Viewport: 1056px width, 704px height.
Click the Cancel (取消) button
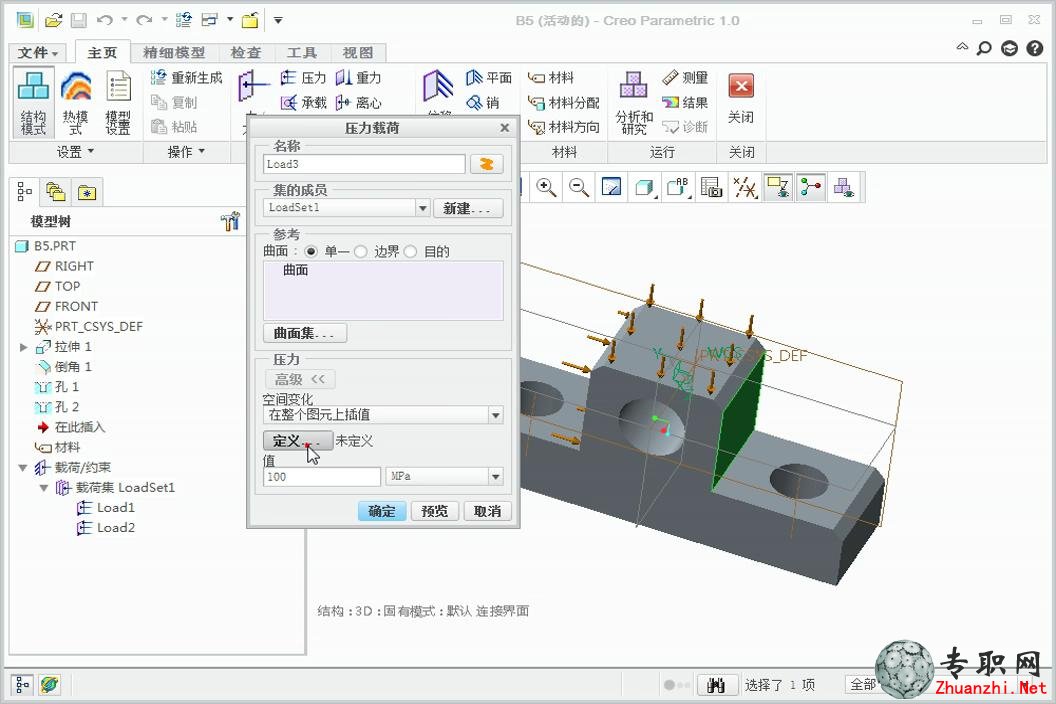pos(488,511)
